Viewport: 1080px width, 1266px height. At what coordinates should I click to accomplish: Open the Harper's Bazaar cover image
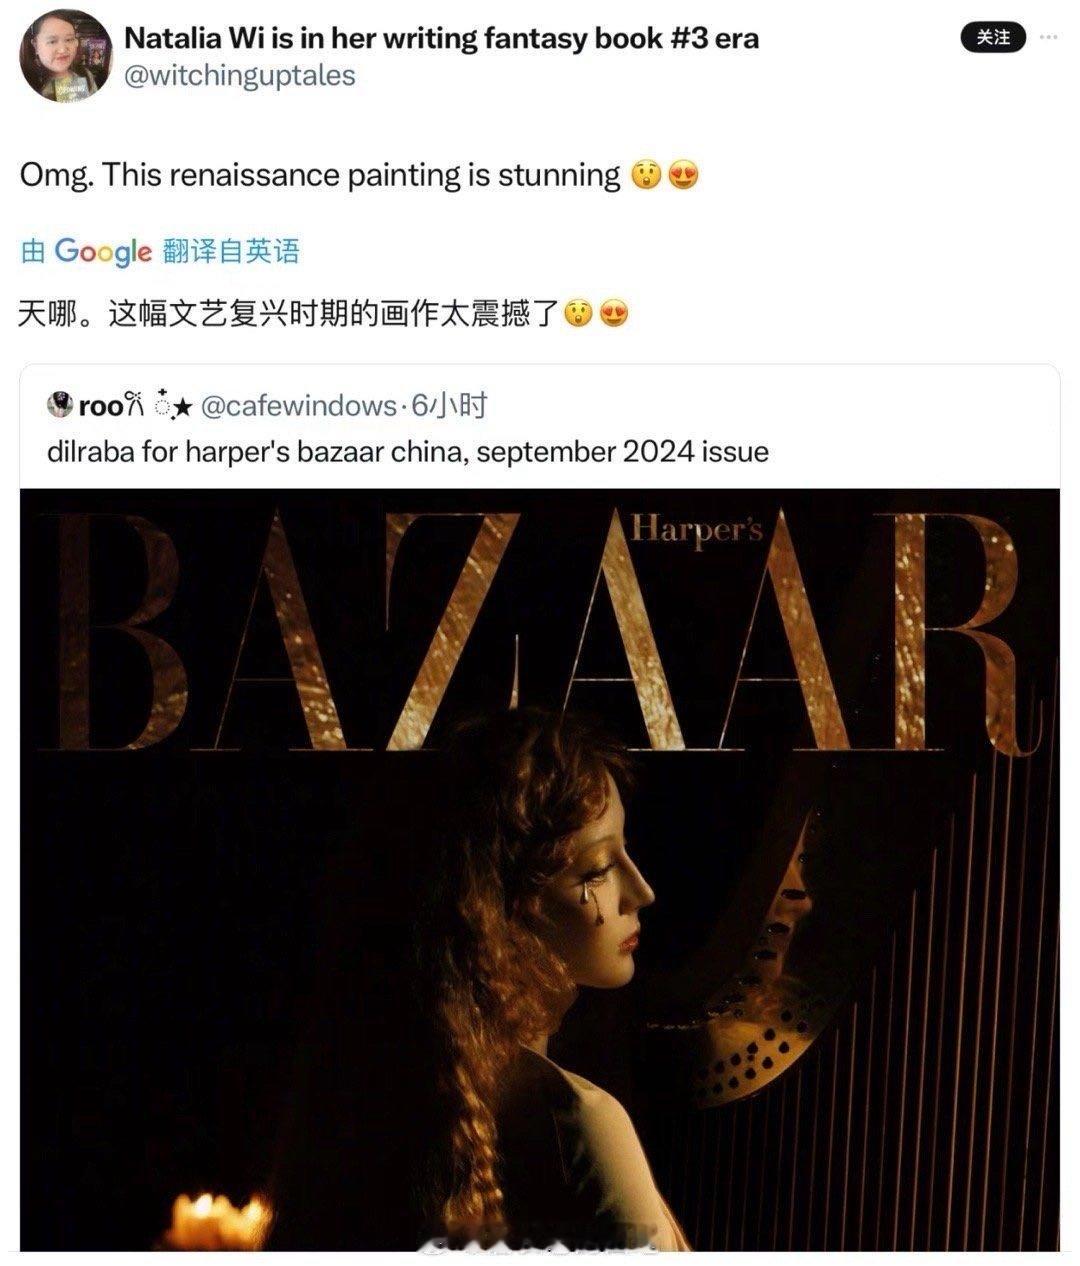click(540, 869)
